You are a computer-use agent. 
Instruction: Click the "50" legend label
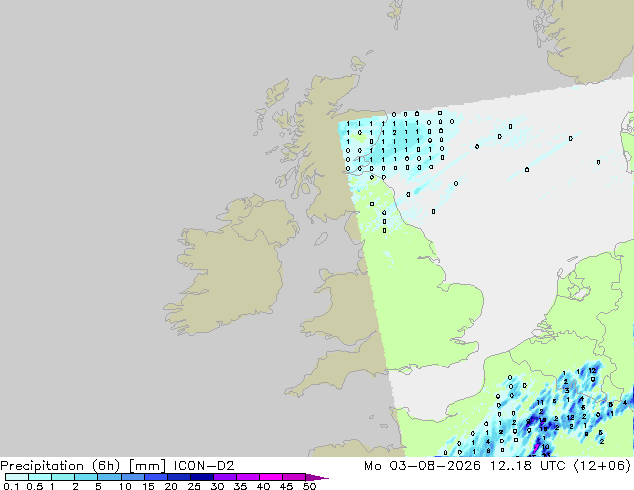pyautogui.click(x=309, y=486)
